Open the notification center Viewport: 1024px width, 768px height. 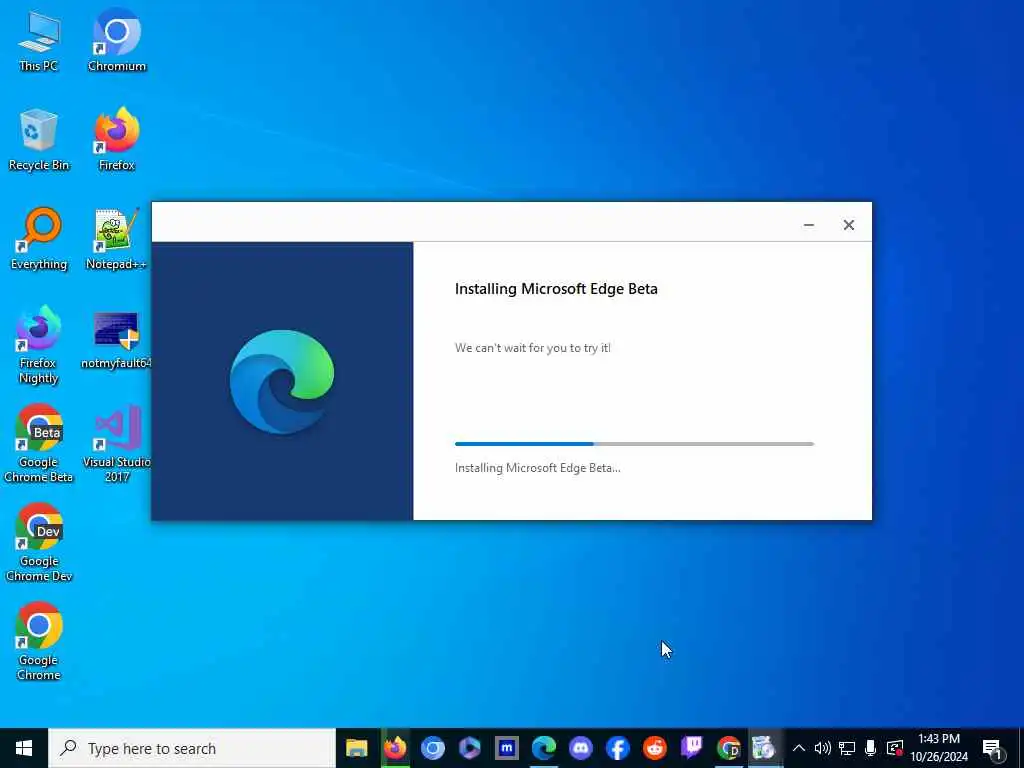[x=992, y=748]
